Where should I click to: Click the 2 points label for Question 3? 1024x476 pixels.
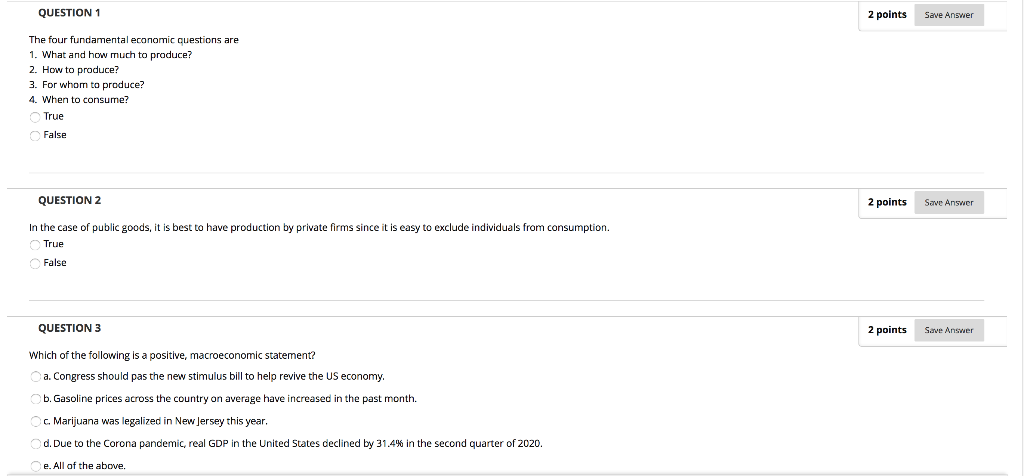pos(887,330)
